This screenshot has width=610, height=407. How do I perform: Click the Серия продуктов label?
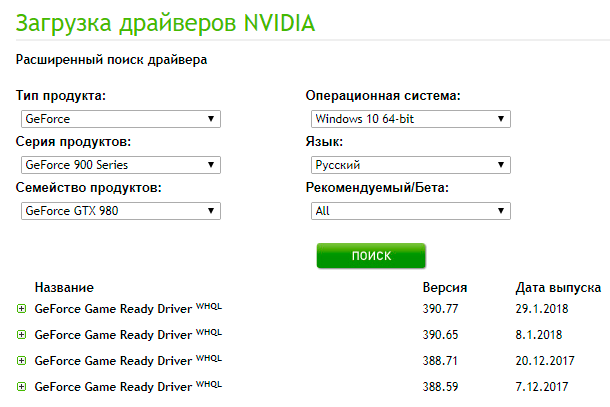click(x=73, y=142)
